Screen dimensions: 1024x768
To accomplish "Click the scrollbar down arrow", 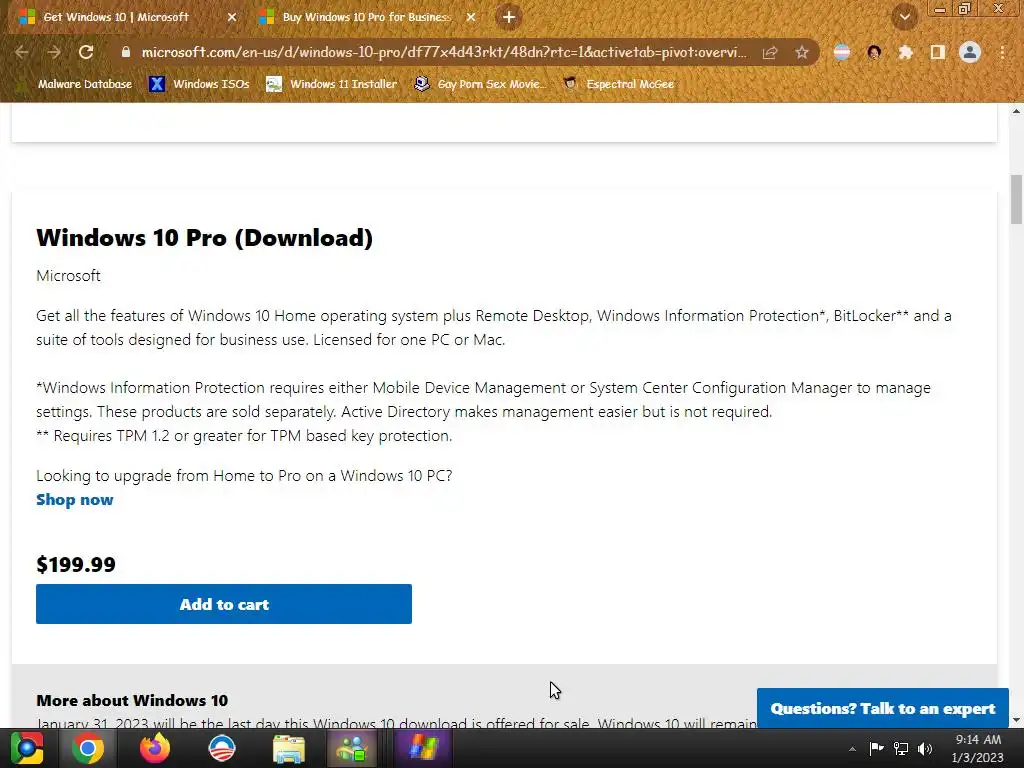I will coord(1016,720).
